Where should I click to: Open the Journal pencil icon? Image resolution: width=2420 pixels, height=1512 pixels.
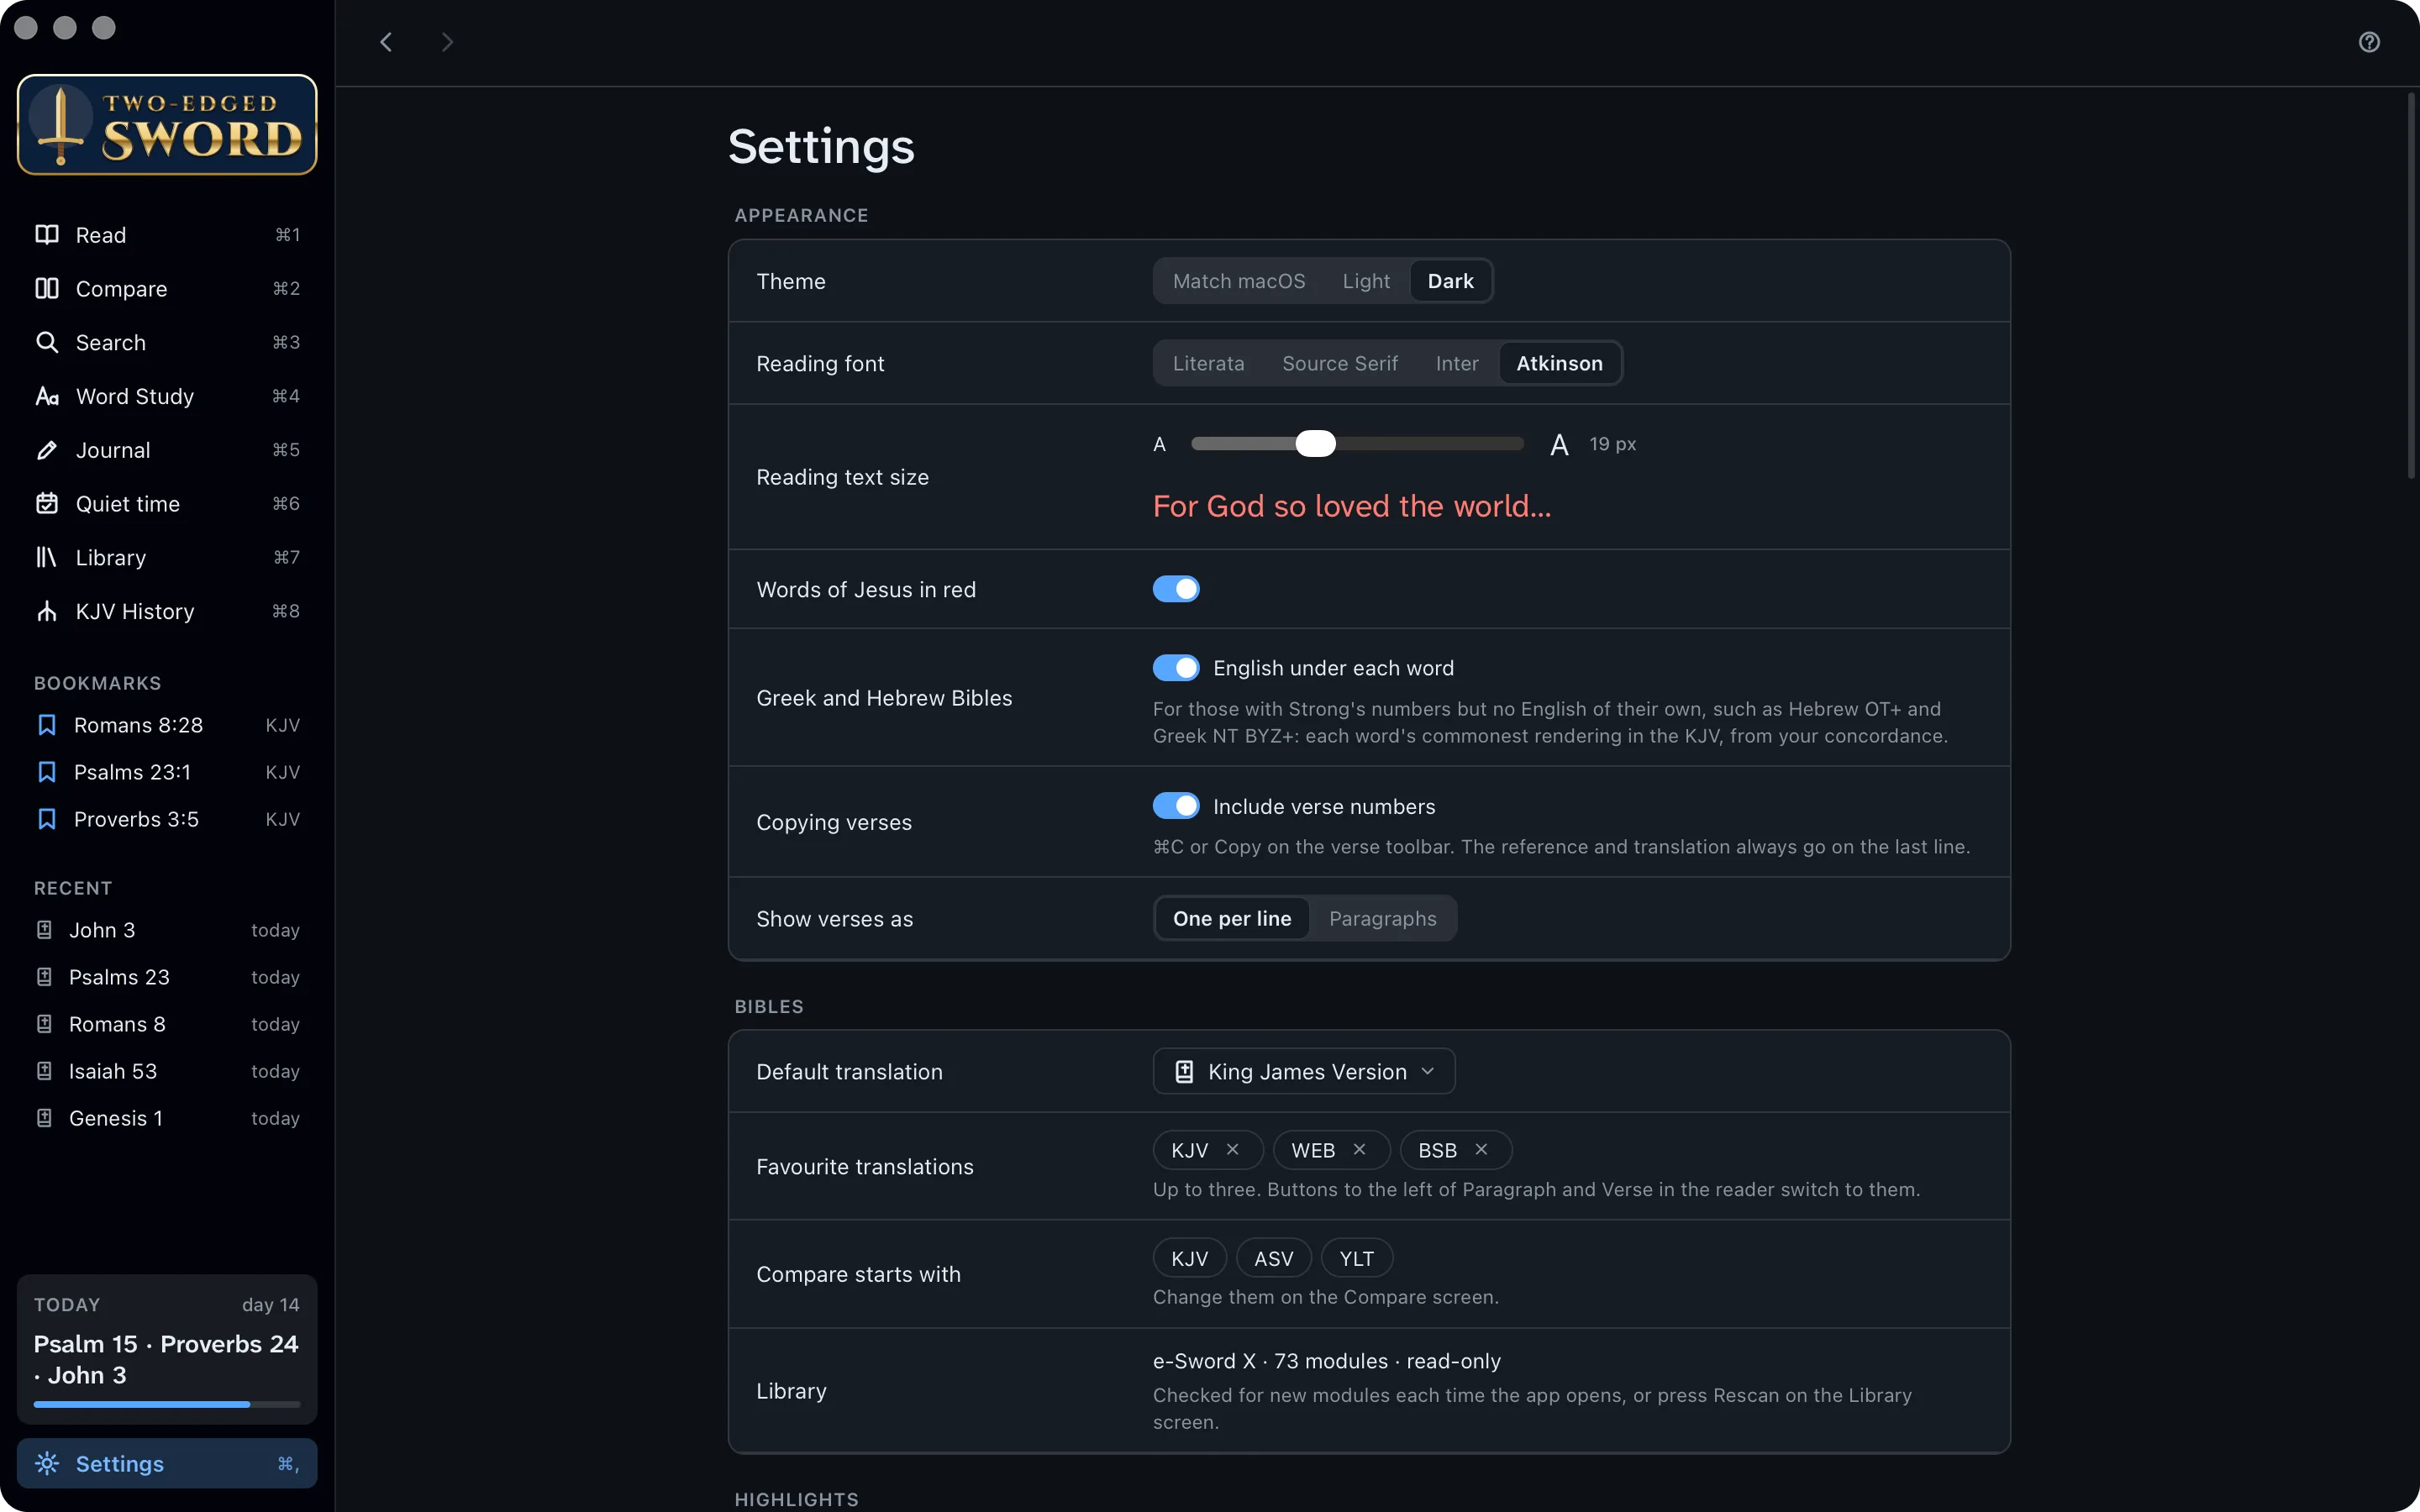coord(47,451)
